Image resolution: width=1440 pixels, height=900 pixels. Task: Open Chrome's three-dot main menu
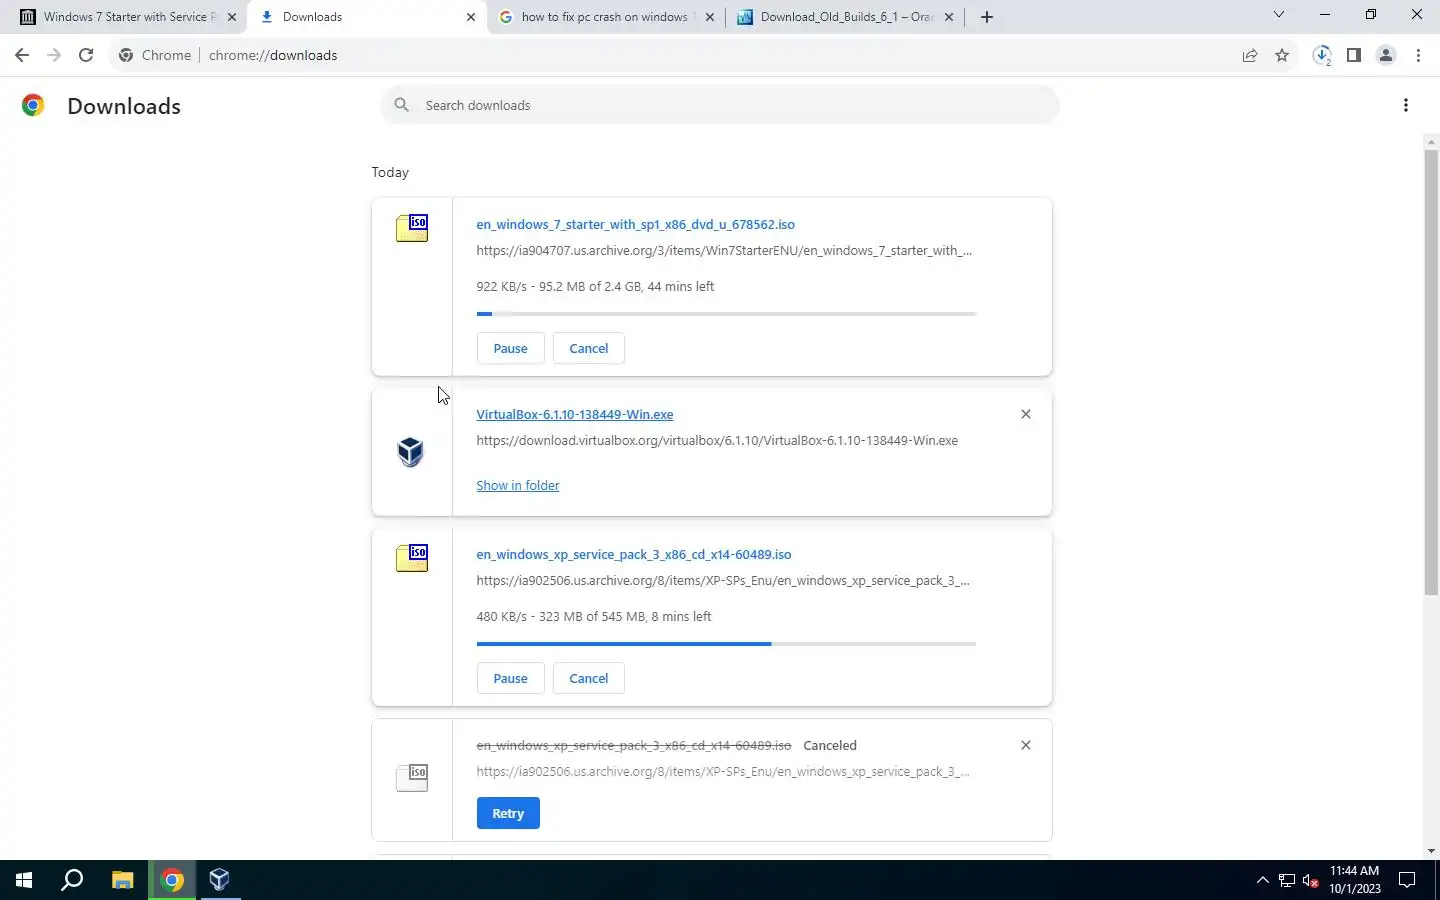point(1418,55)
